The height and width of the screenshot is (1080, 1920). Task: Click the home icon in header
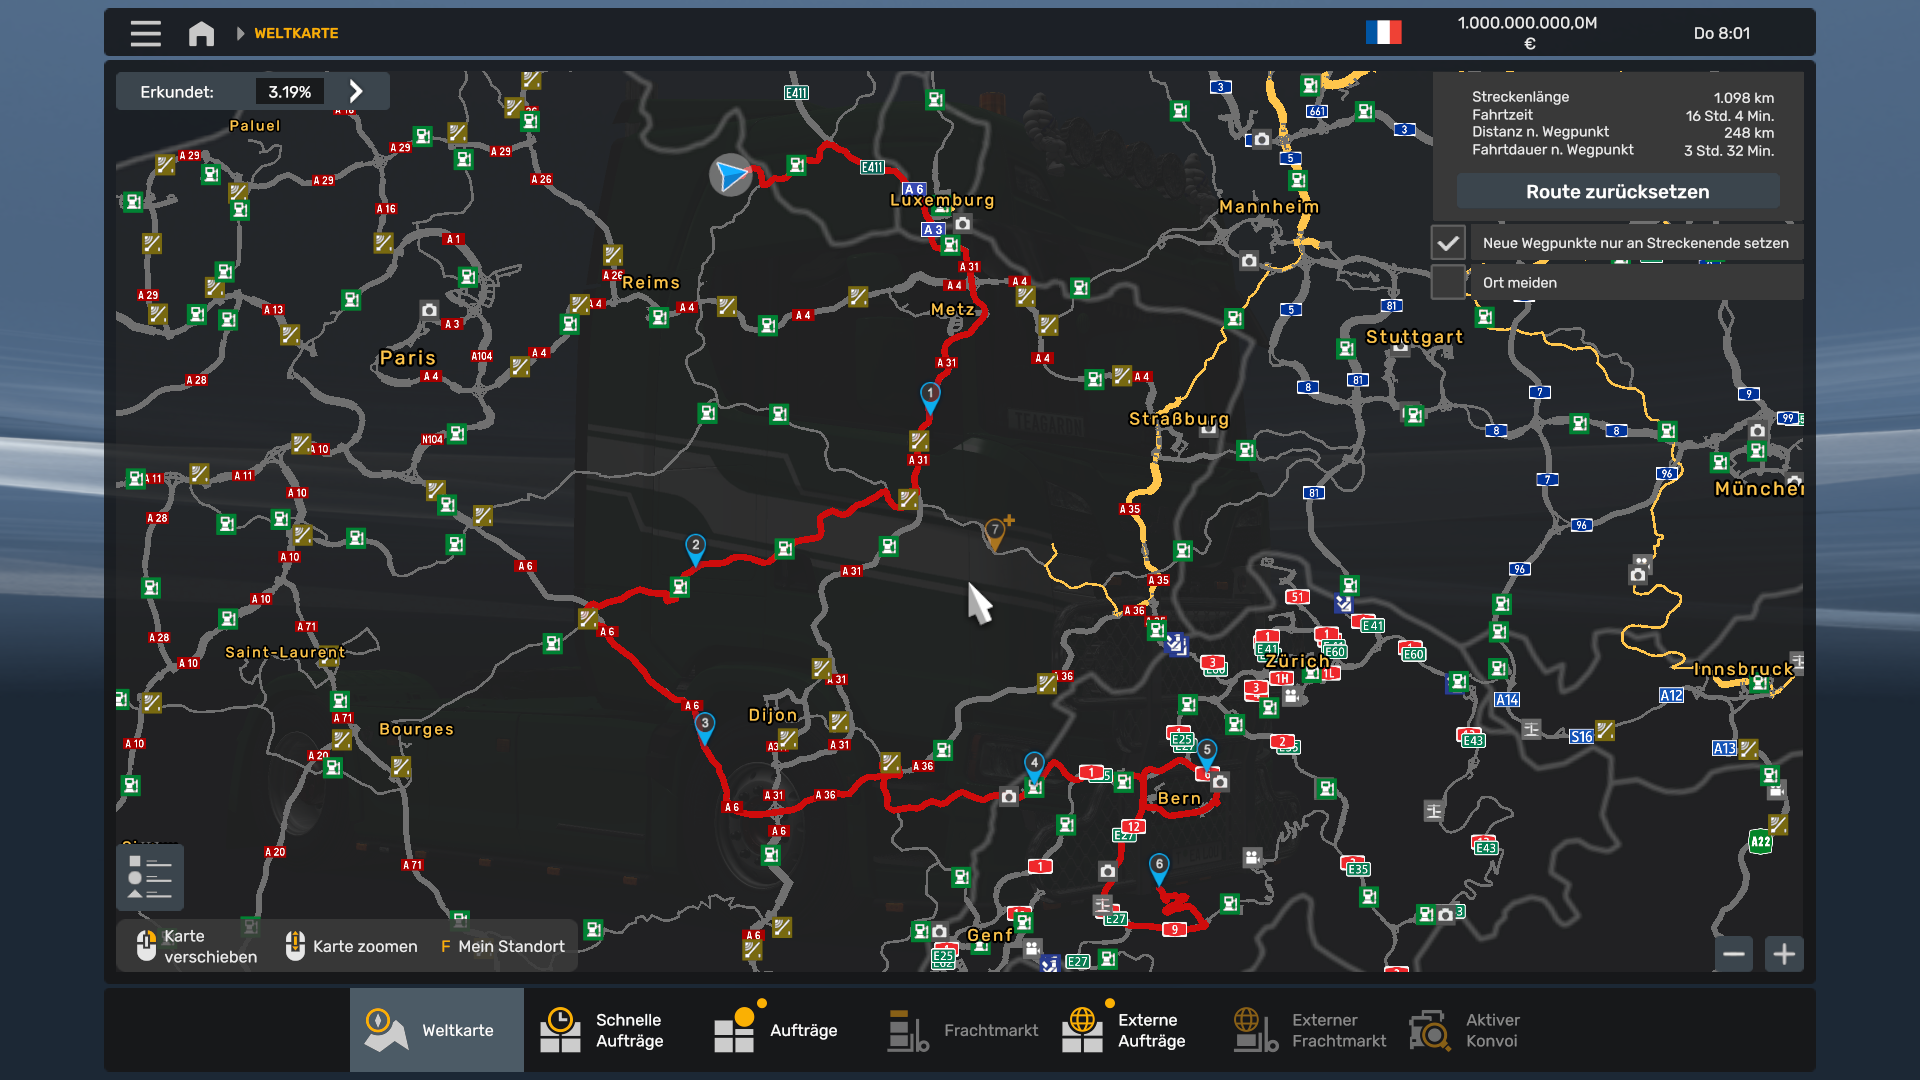pyautogui.click(x=201, y=33)
